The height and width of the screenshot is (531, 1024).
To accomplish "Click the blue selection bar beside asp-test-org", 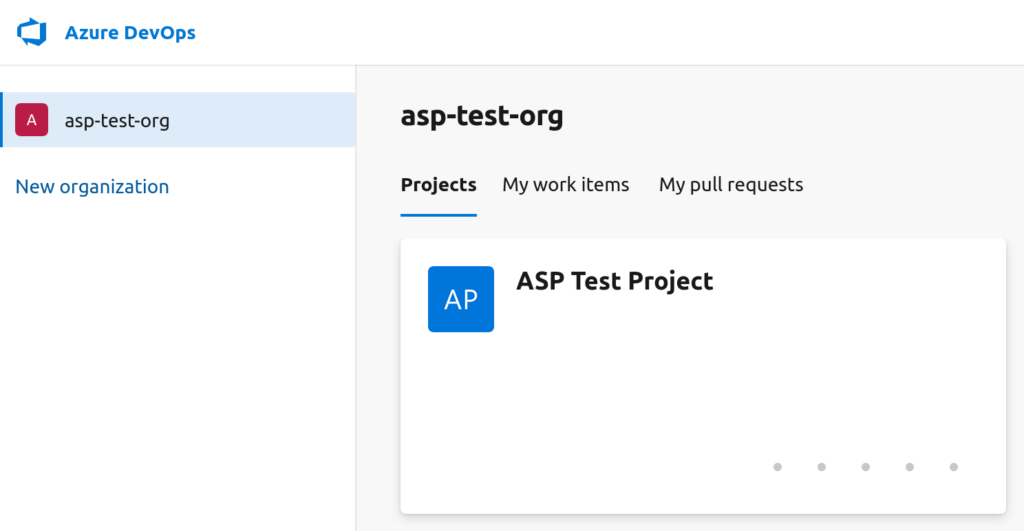I will point(1,120).
